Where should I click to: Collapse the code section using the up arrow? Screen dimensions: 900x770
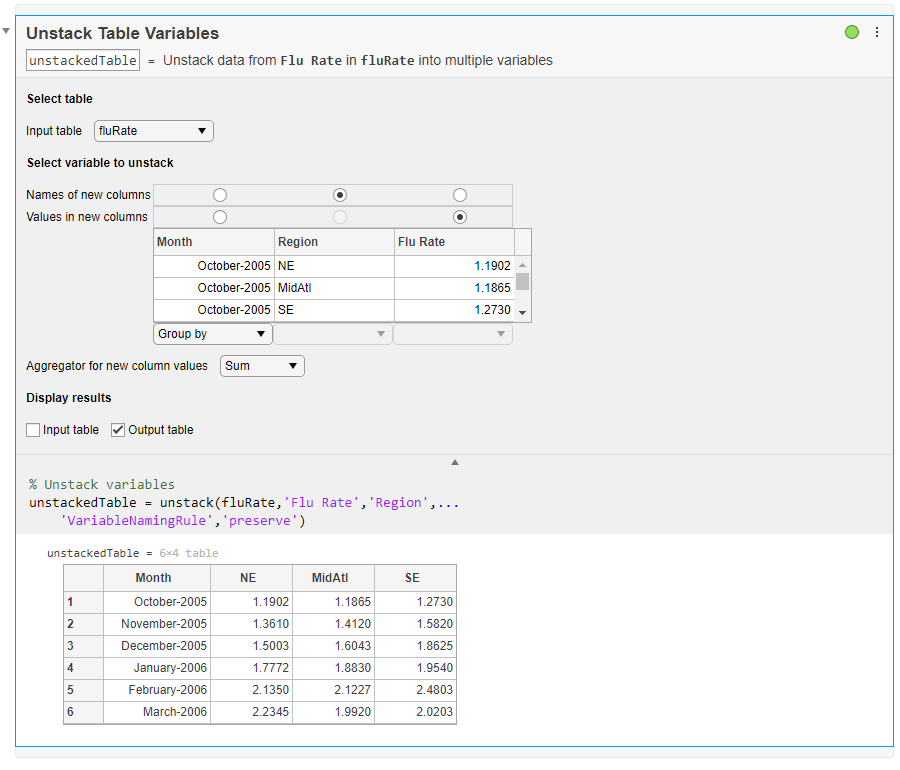coord(455,462)
